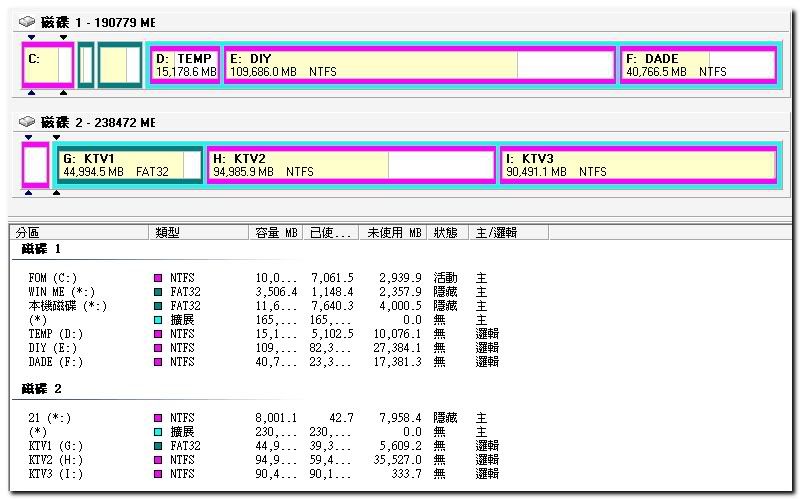Select the DADE (F:) list row

pos(265,362)
